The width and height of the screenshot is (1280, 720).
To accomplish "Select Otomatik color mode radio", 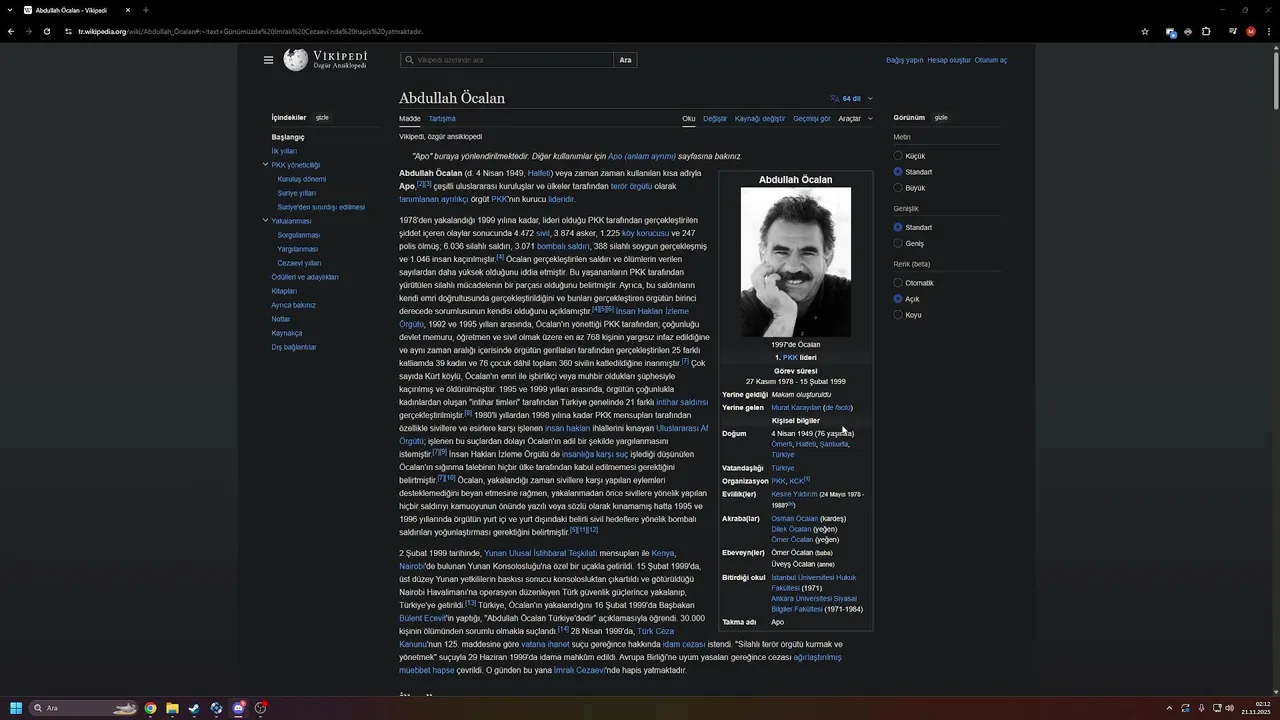I will 898,283.
